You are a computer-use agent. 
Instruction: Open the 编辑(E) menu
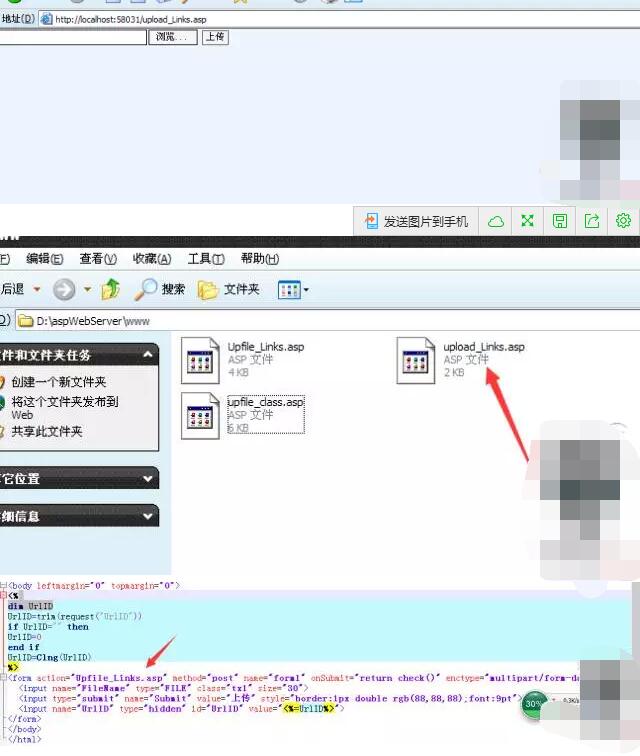point(44,259)
